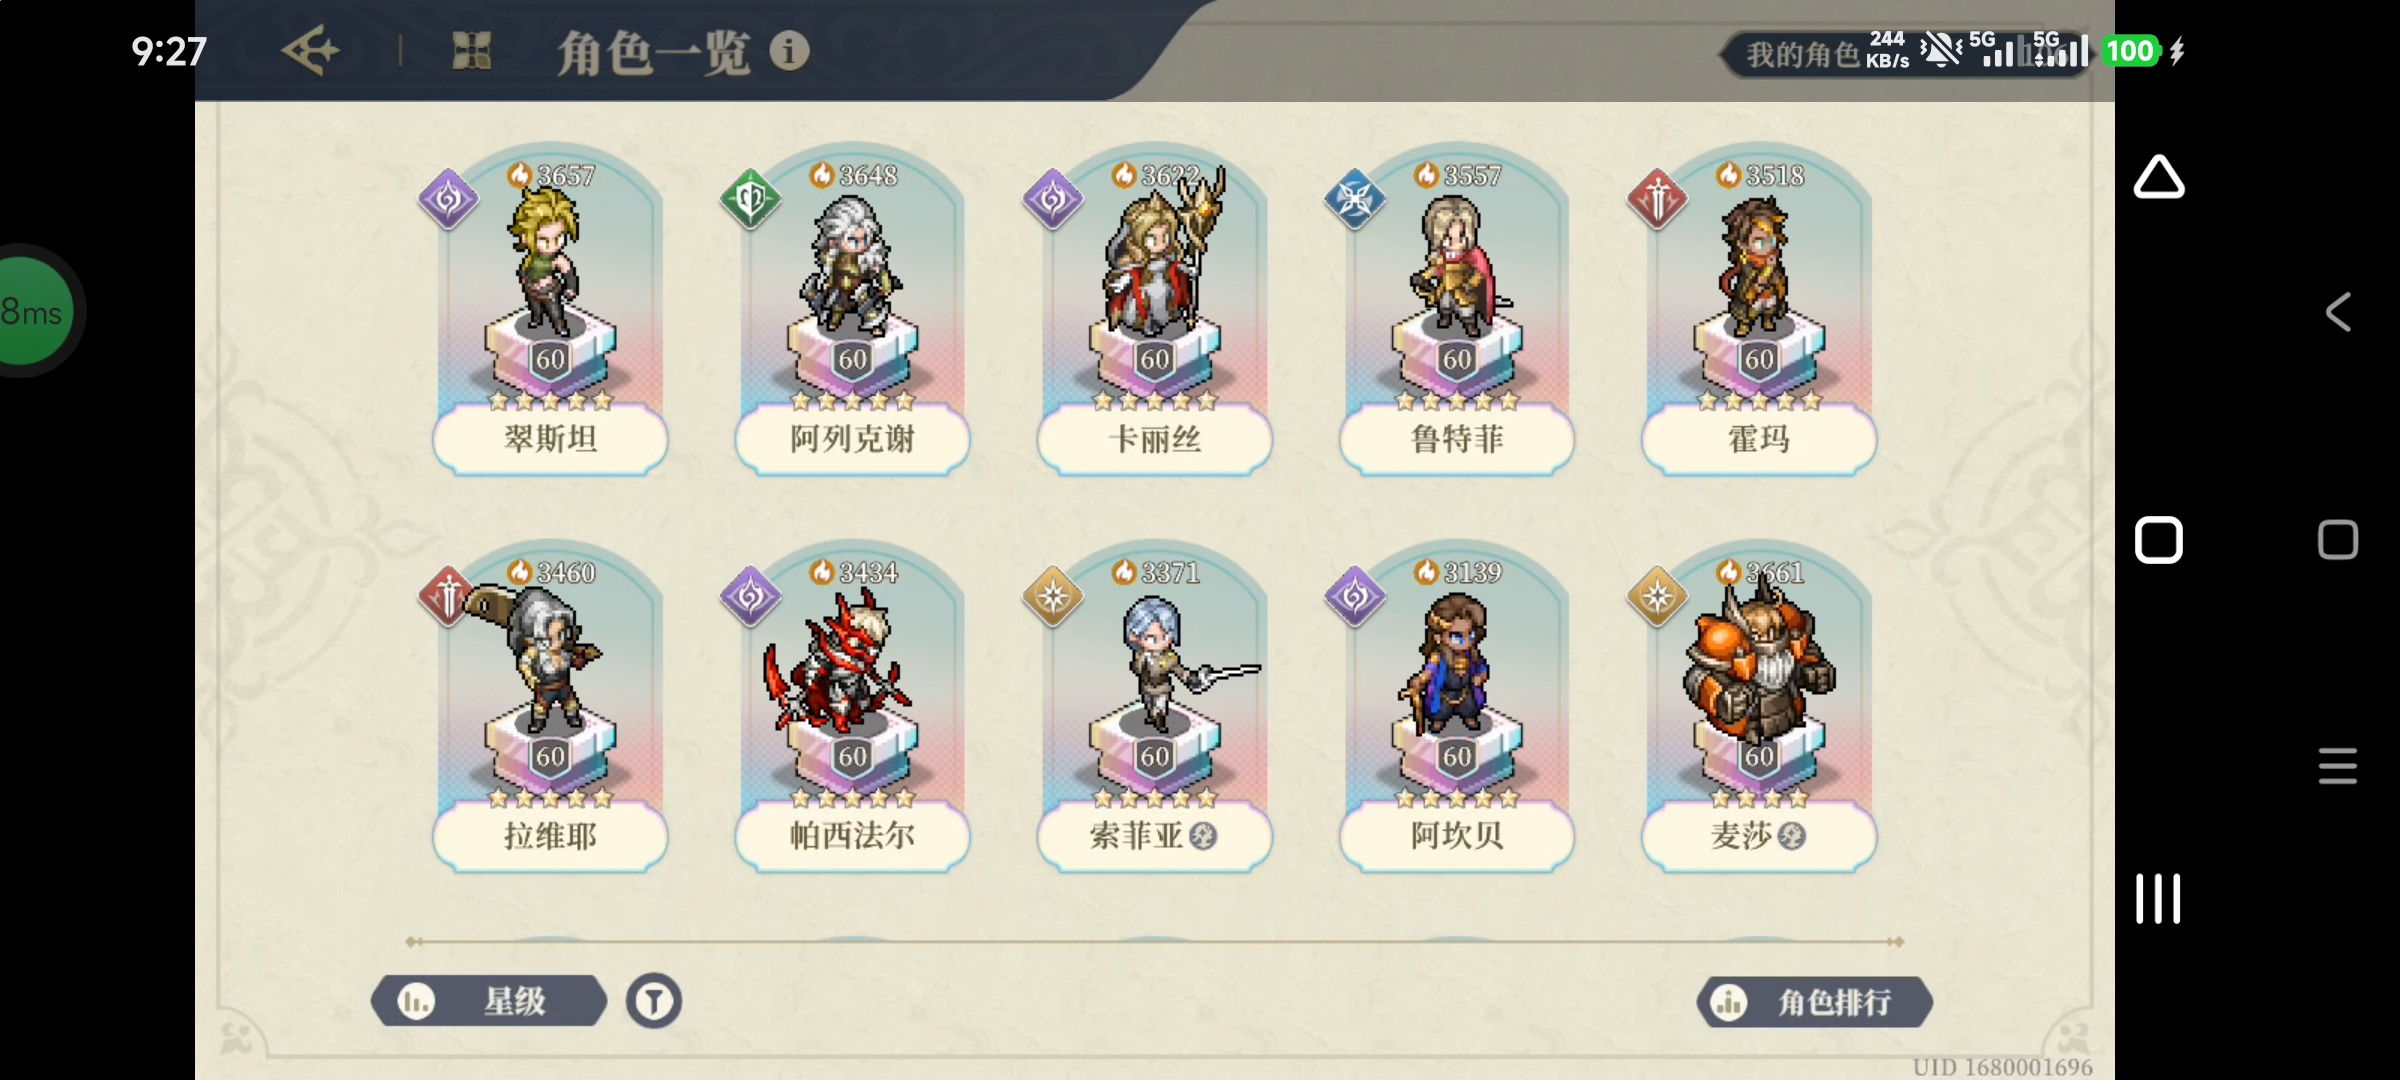The image size is (2400, 1080).
Task: Tap the back arrow icon in header
Action: point(310,51)
